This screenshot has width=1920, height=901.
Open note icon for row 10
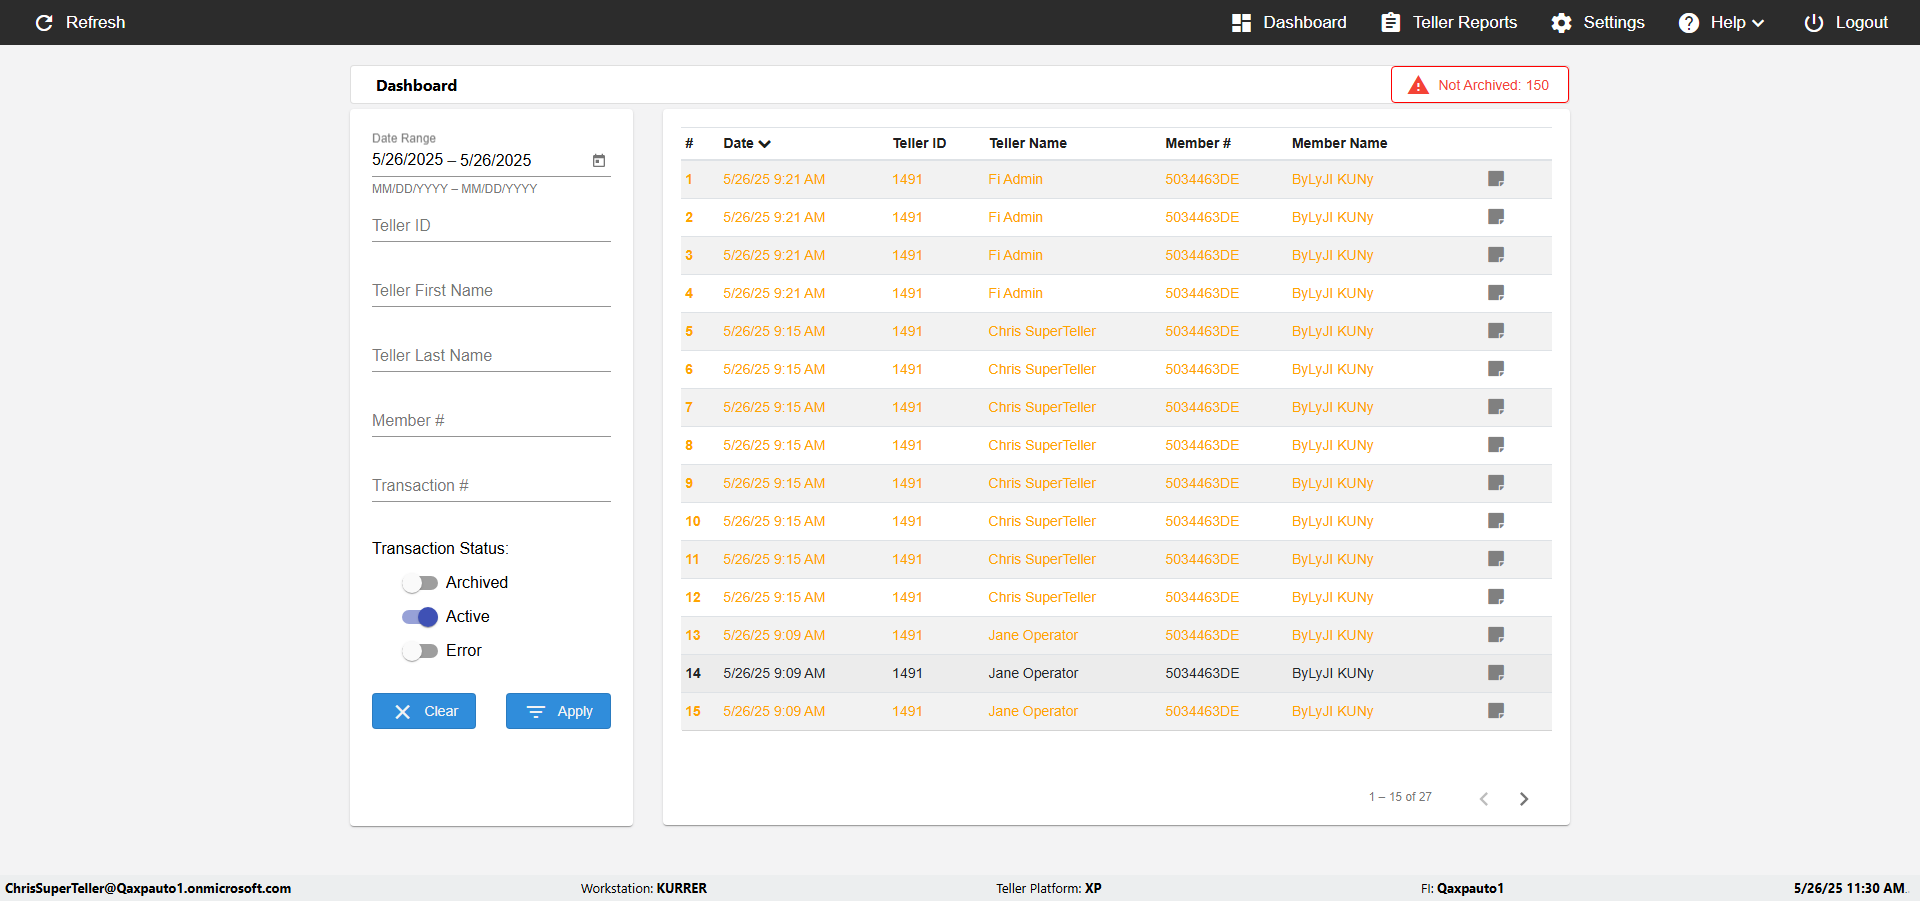click(1496, 521)
